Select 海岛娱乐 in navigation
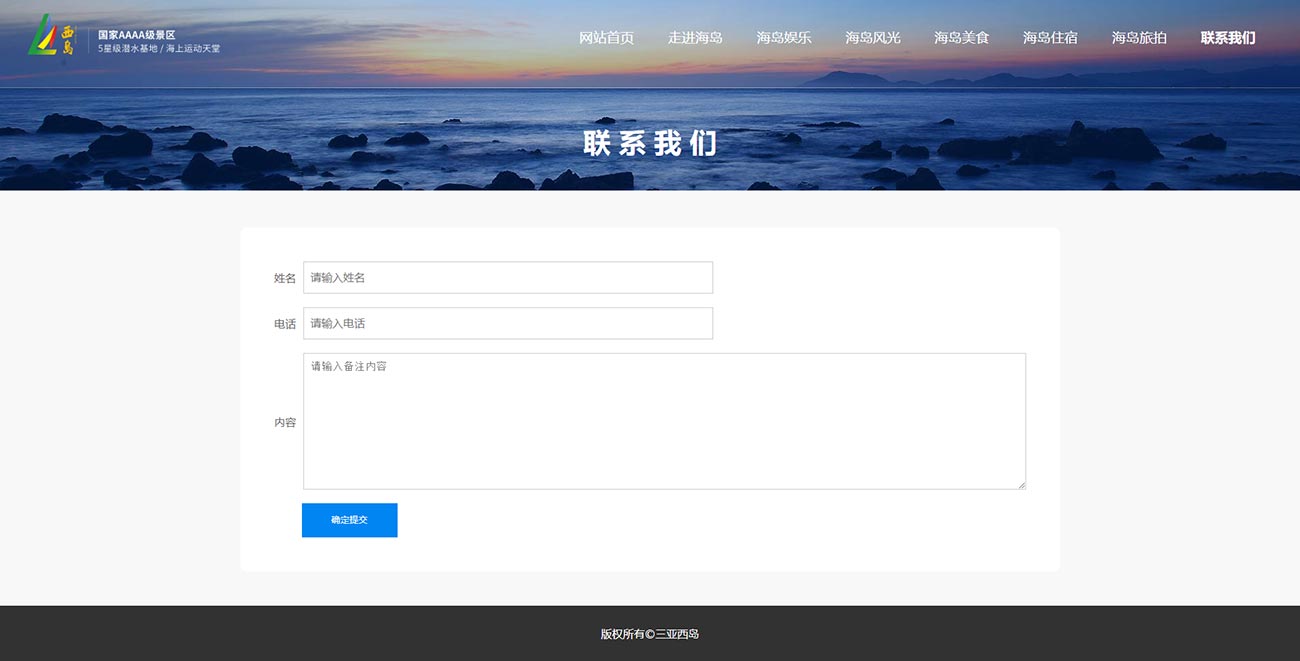1300x661 pixels. pos(784,38)
